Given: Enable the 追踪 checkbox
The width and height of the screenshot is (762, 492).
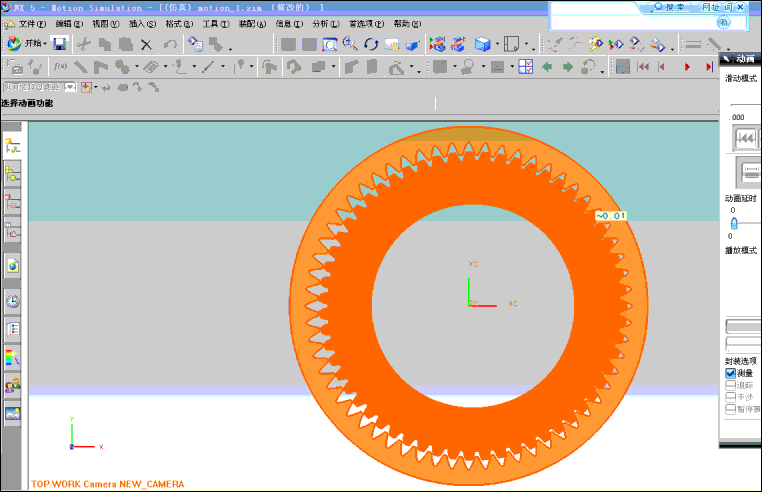Looking at the screenshot, I should [731, 385].
